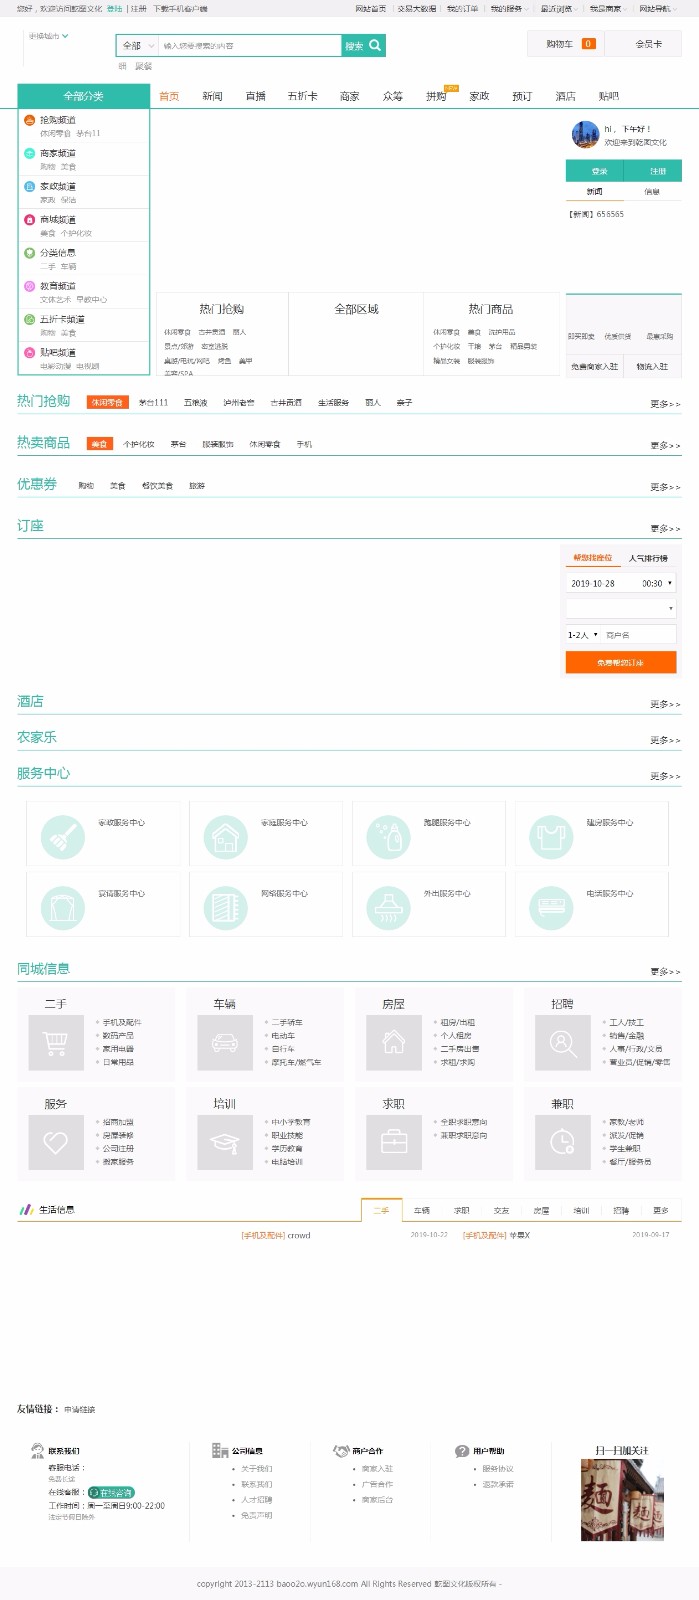699x1600 pixels.
Task: Click the QR code noodle shop image
Action: (x=622, y=1499)
